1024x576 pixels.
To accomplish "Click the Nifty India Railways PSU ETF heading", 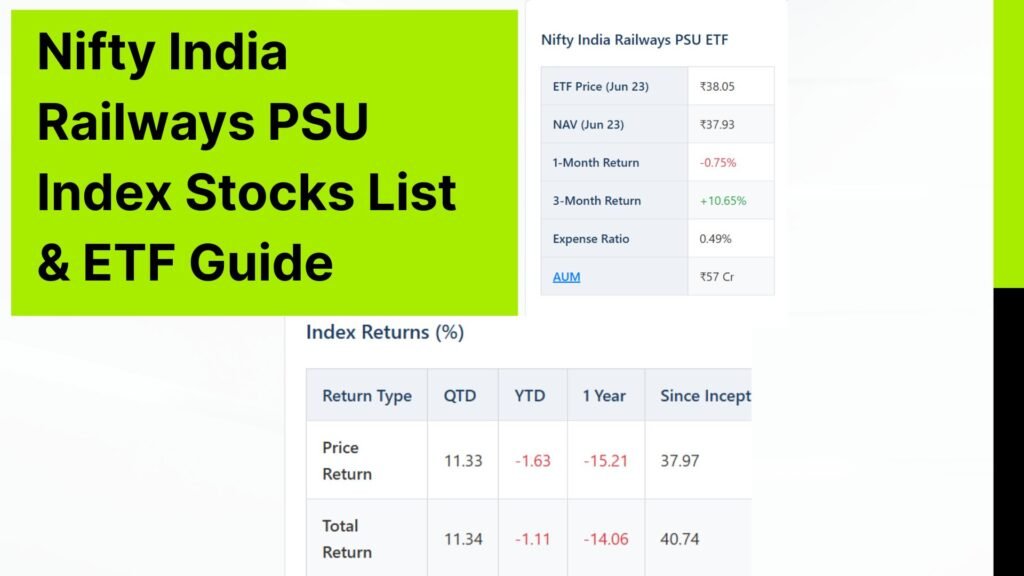I will [x=634, y=40].
